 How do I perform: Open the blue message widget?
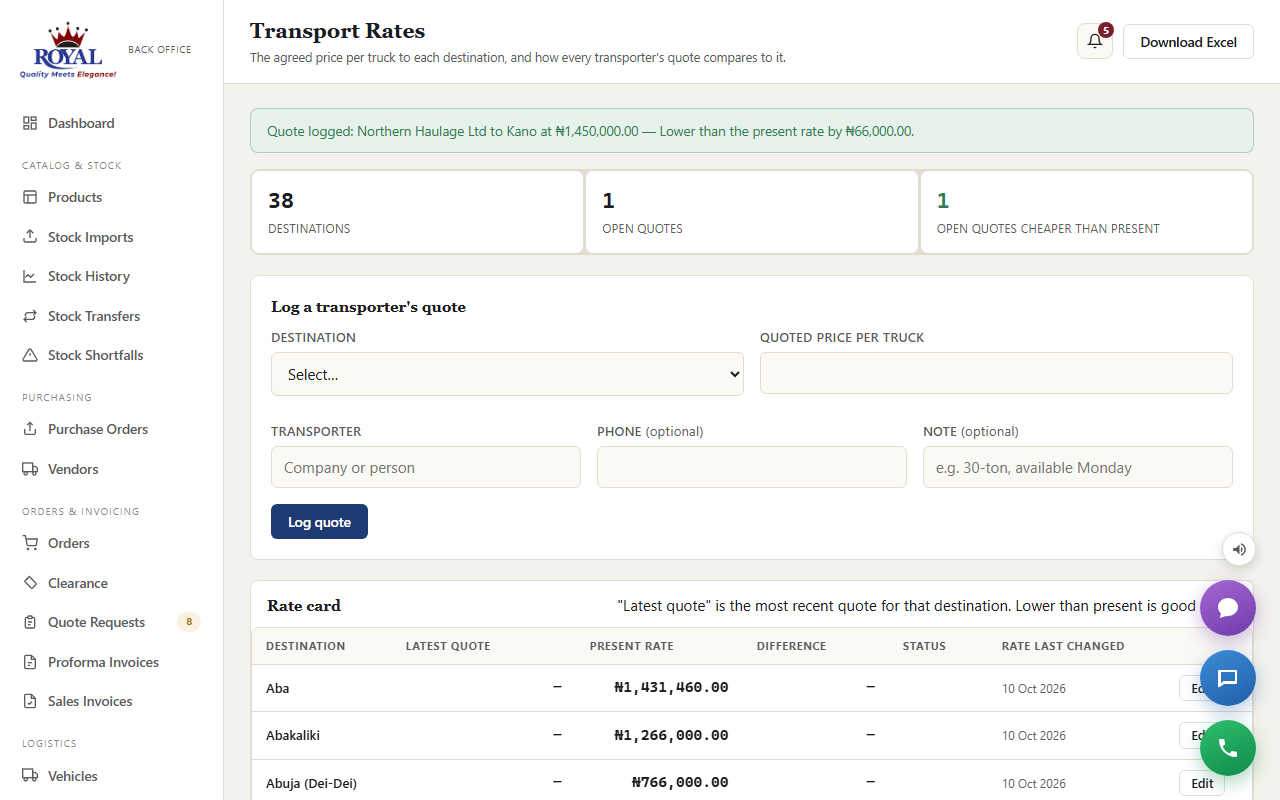[1228, 678]
